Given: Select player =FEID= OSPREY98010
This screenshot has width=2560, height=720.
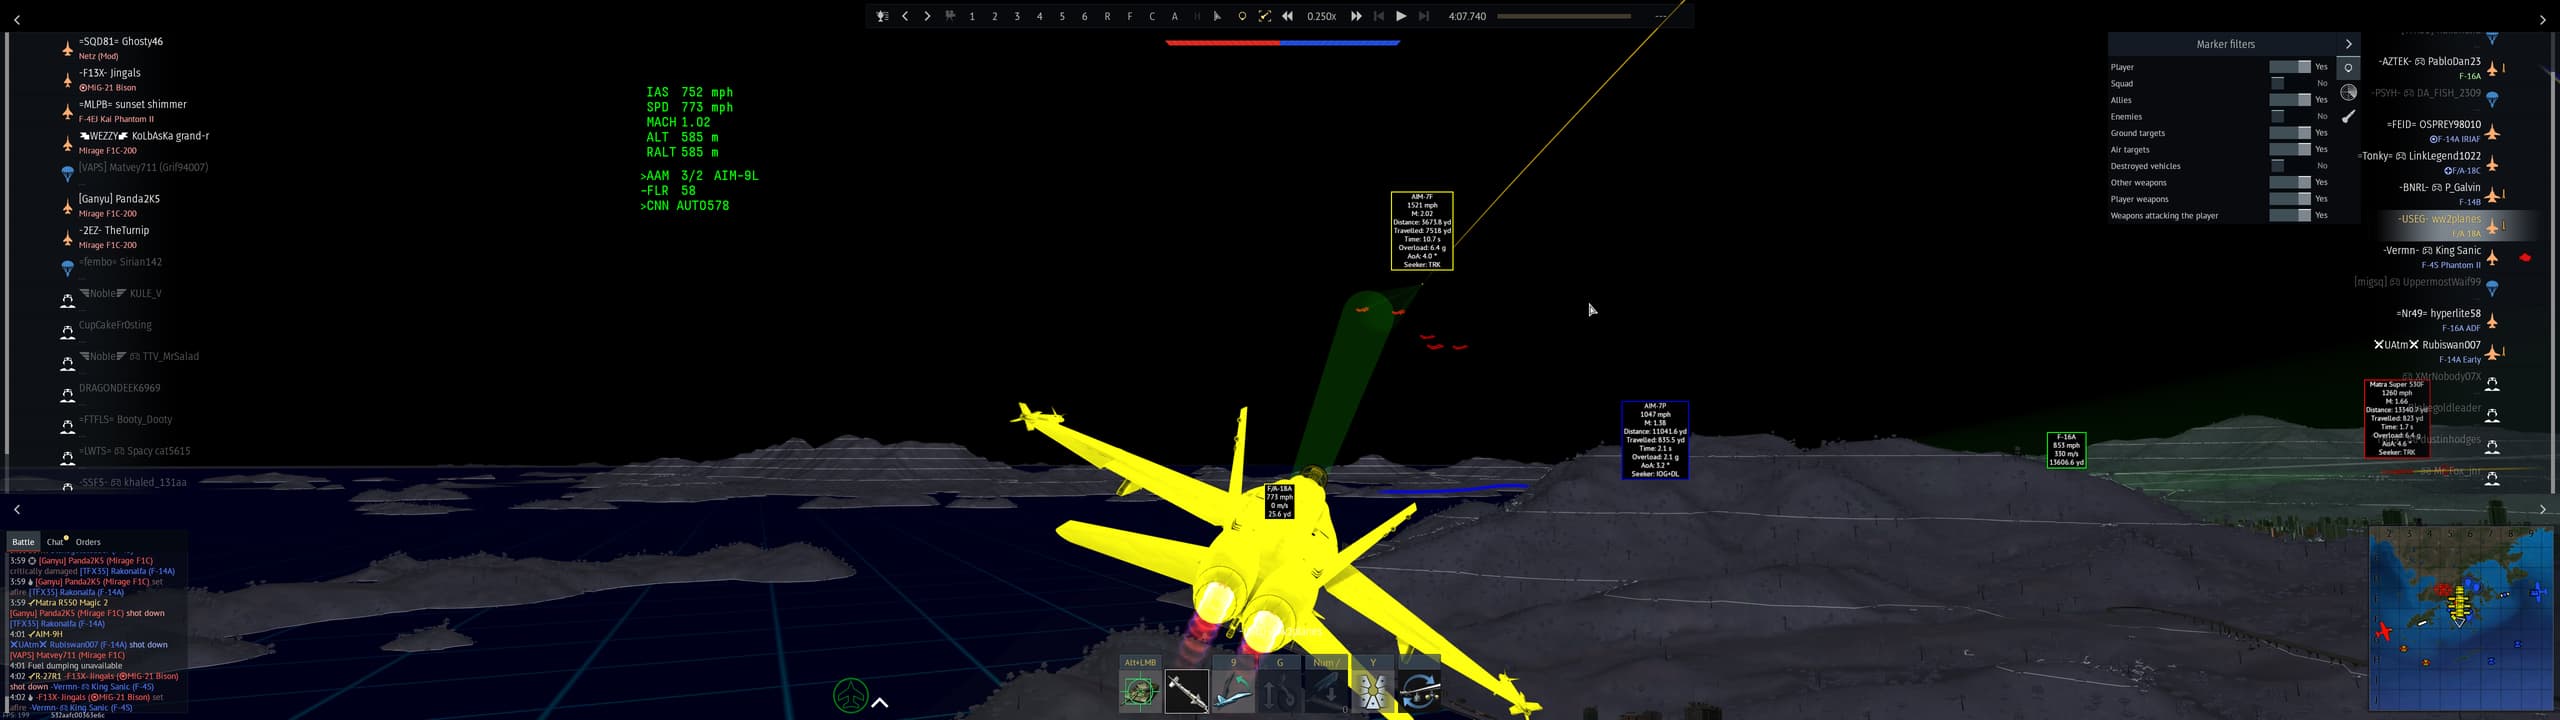Looking at the screenshot, I should tap(2434, 124).
